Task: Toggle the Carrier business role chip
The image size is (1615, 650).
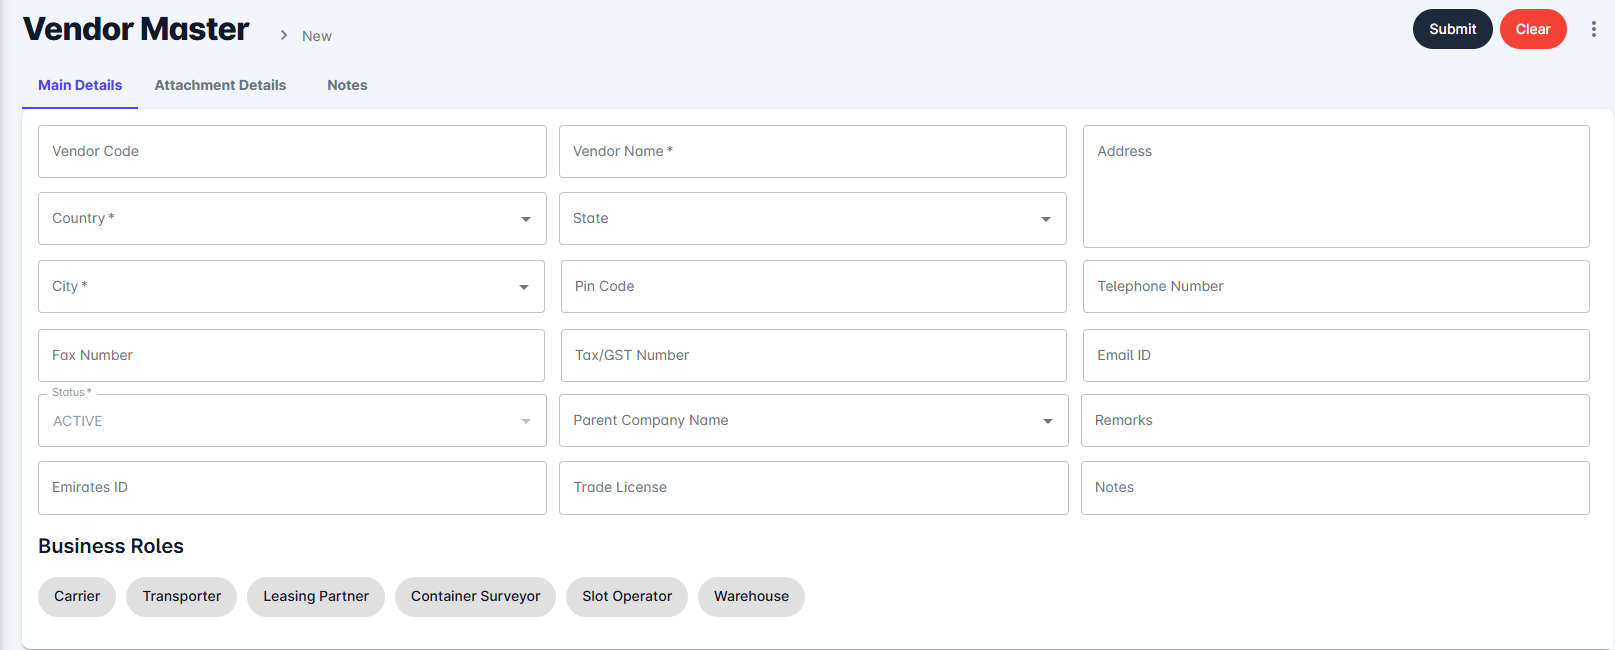Action: coord(77,597)
